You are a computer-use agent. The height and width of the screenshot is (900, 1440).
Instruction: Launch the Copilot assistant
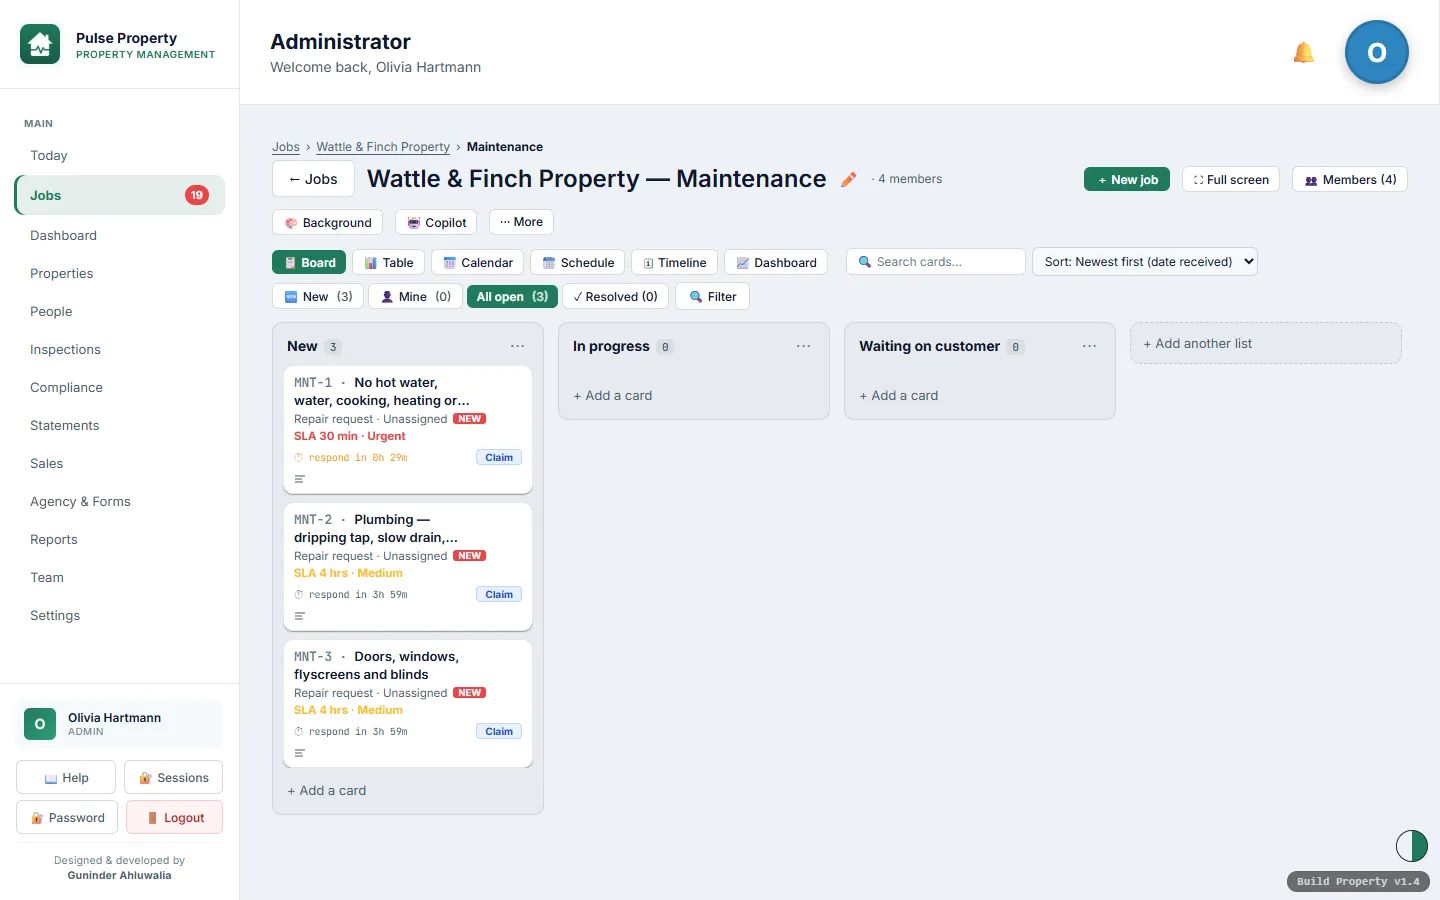tap(436, 222)
